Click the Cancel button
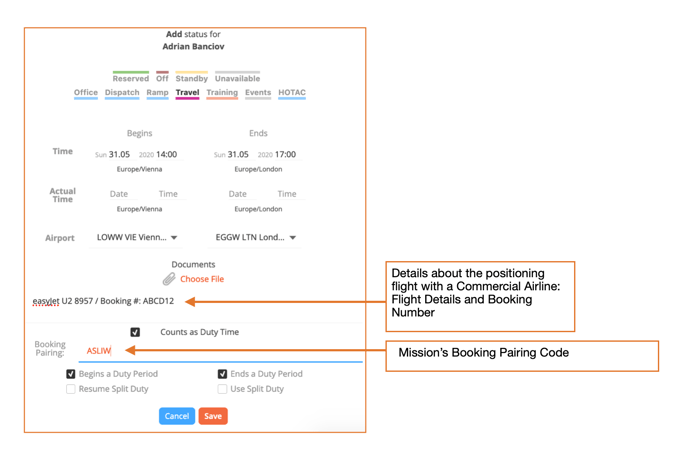This screenshot has height=476, width=688. click(x=176, y=416)
